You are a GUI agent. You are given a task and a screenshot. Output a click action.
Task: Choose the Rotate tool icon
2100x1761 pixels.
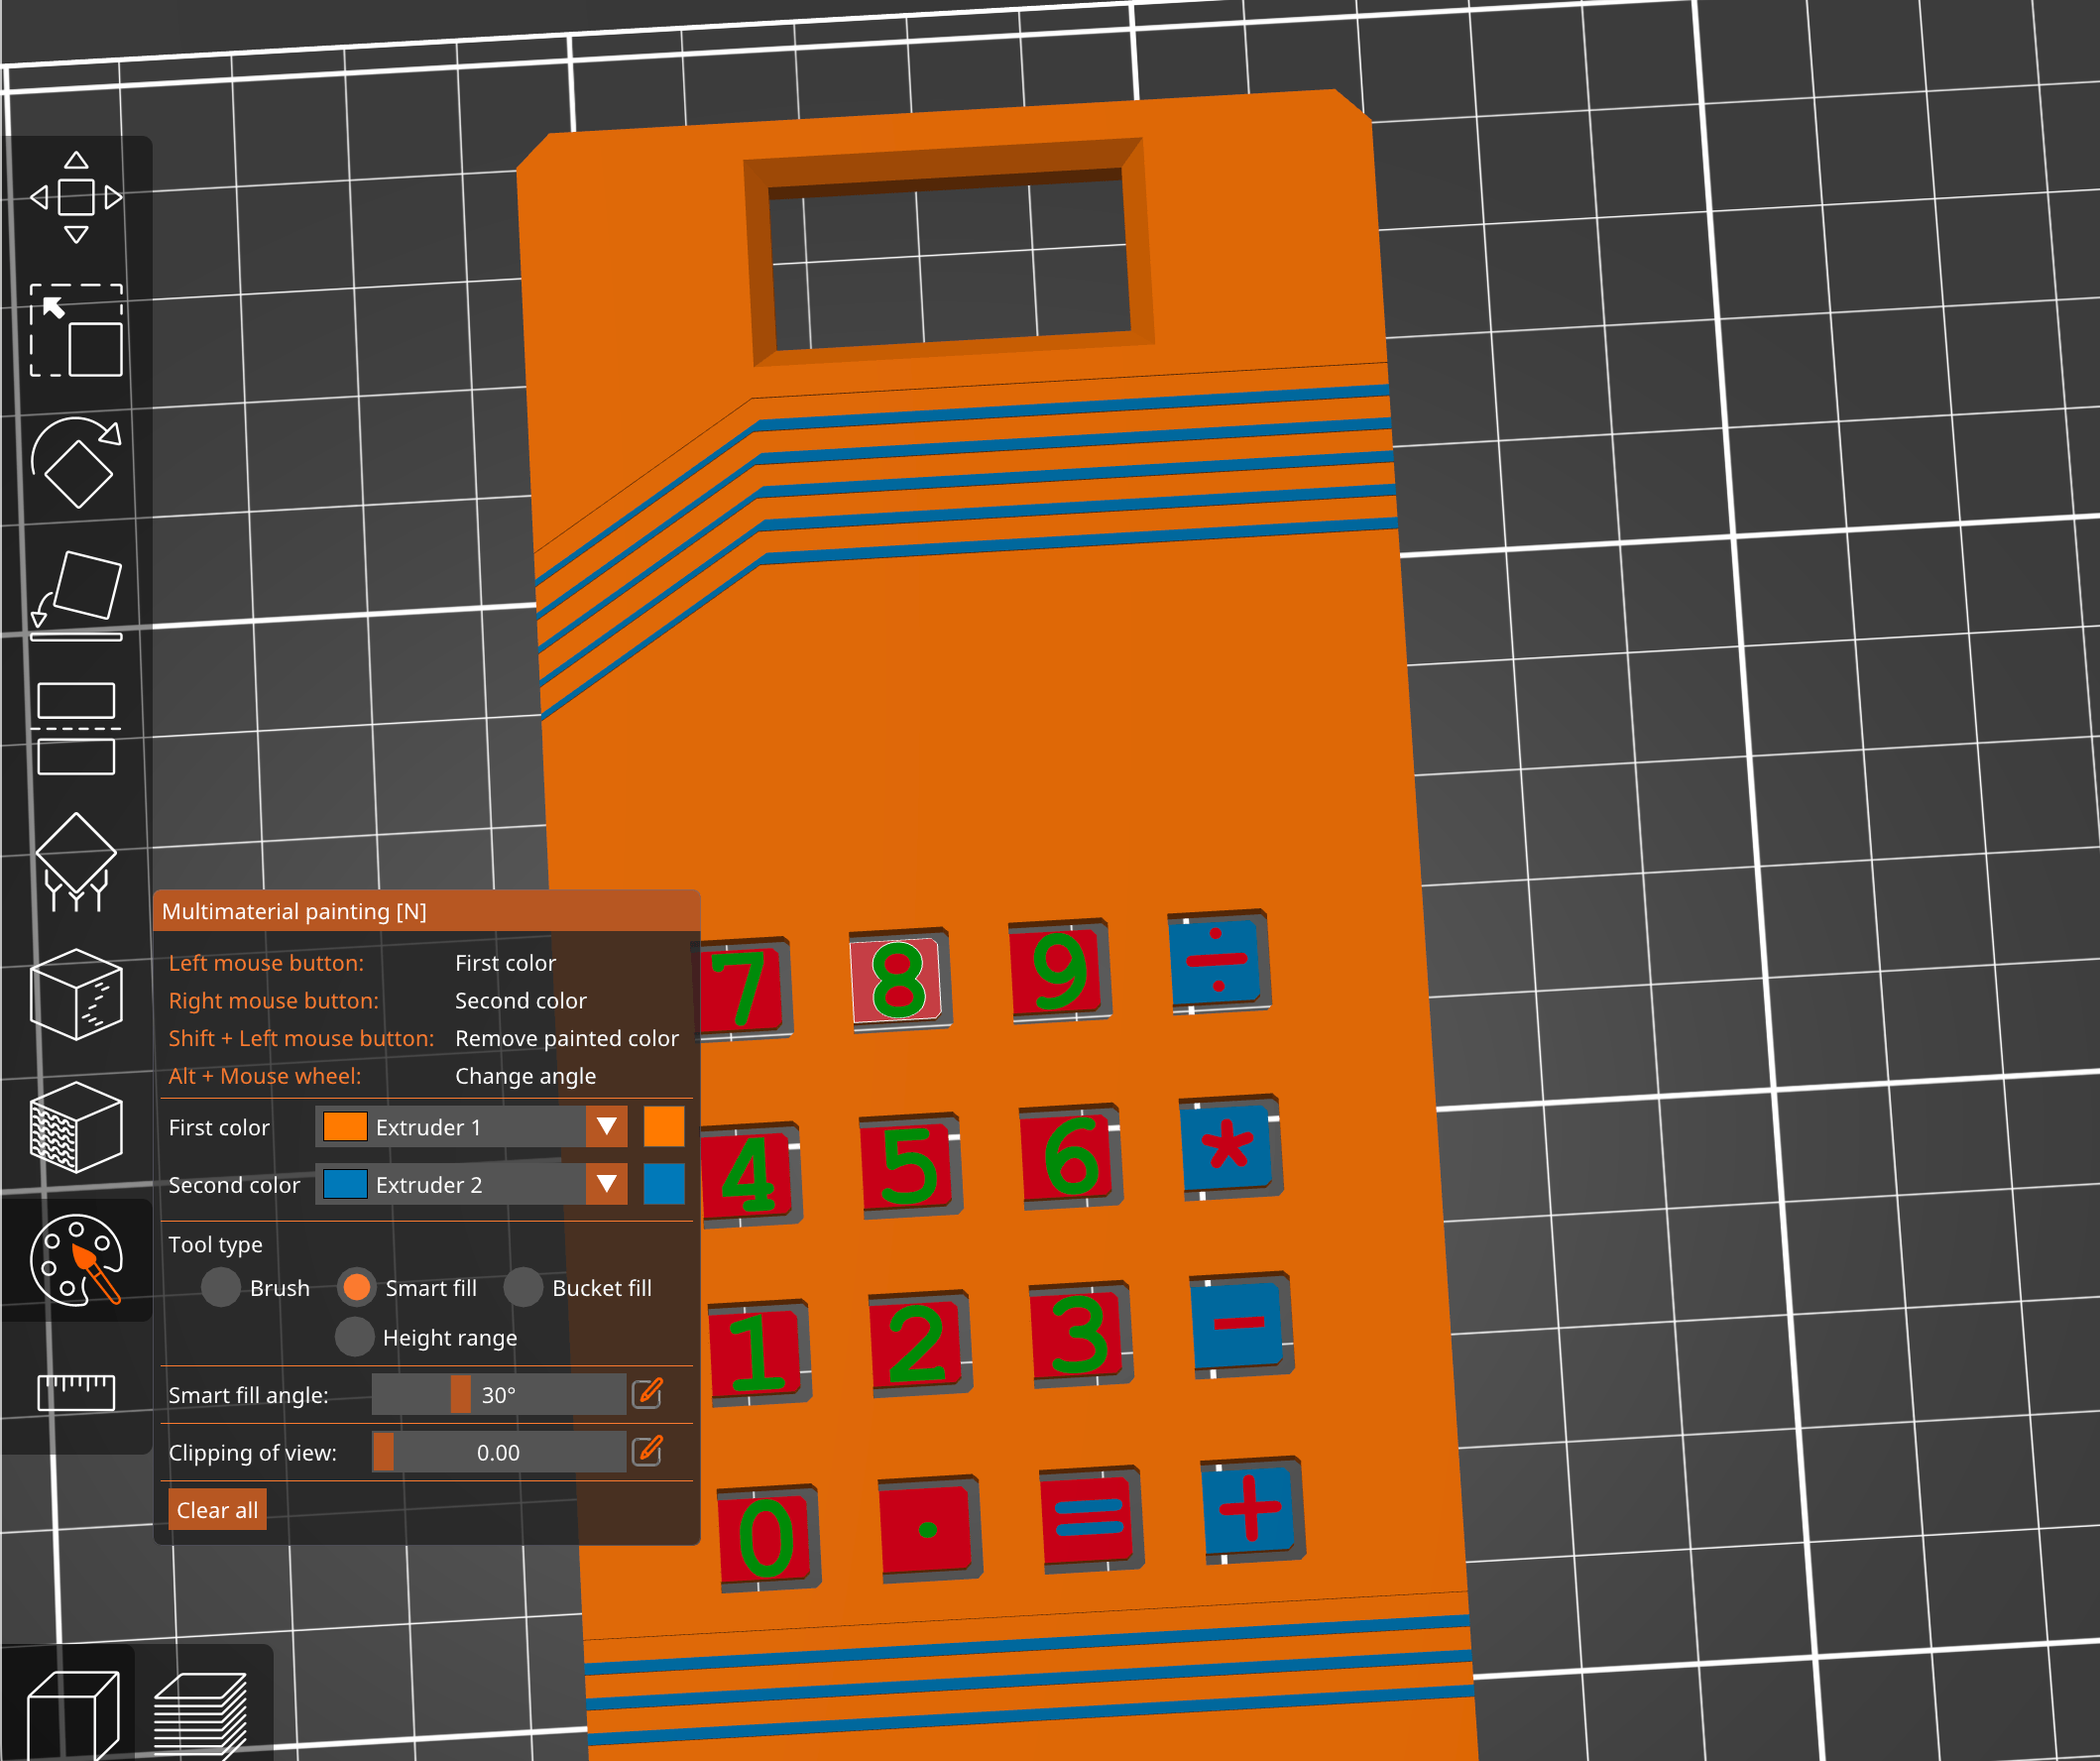tap(76, 462)
